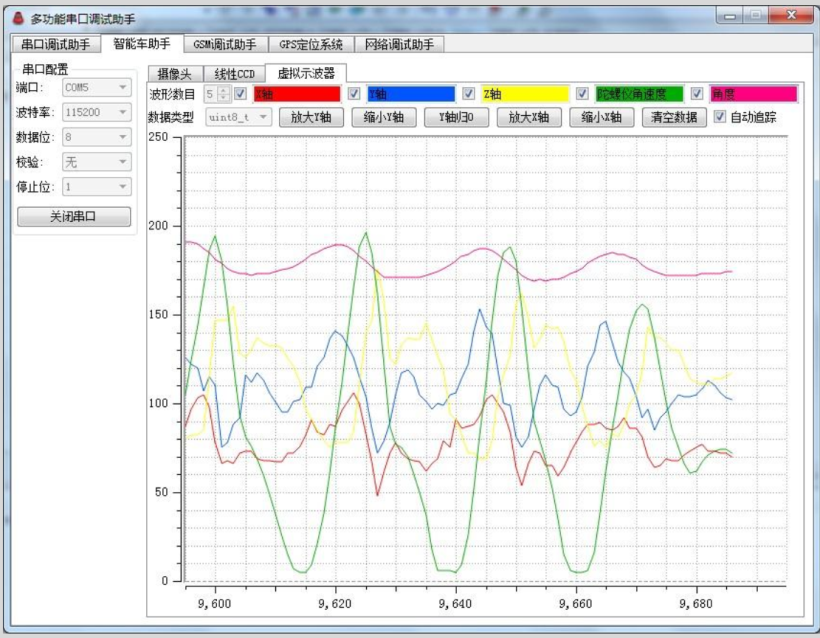Select the 虚拟示波器 sub-tab
Image resolution: width=820 pixels, height=638 pixels.
click(306, 73)
